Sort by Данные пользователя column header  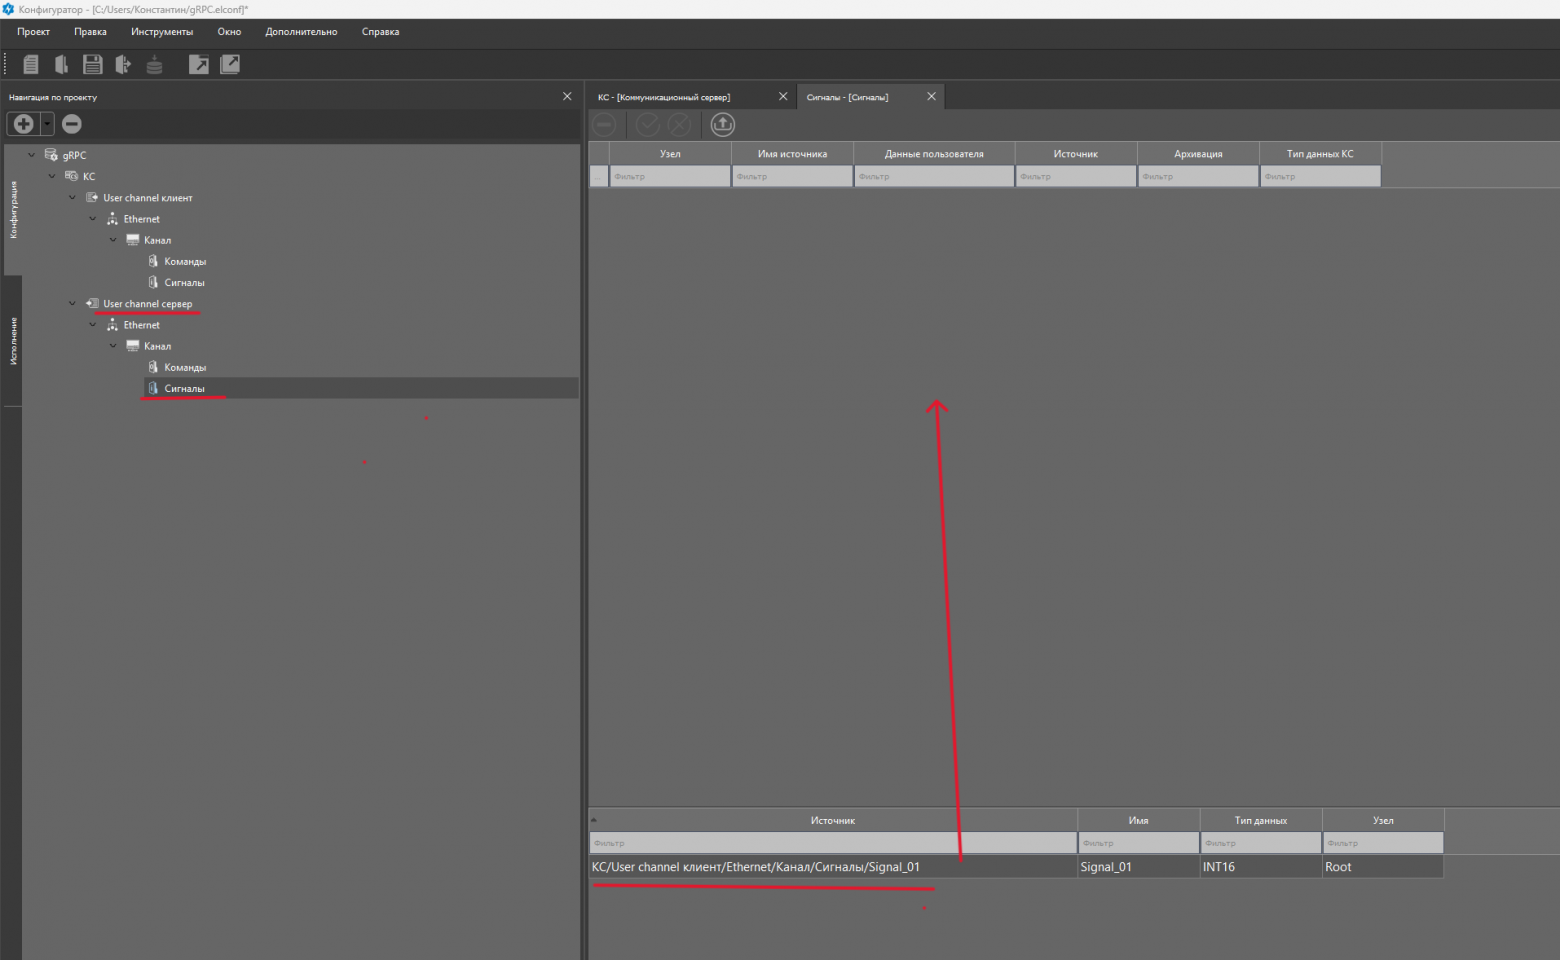(x=934, y=154)
